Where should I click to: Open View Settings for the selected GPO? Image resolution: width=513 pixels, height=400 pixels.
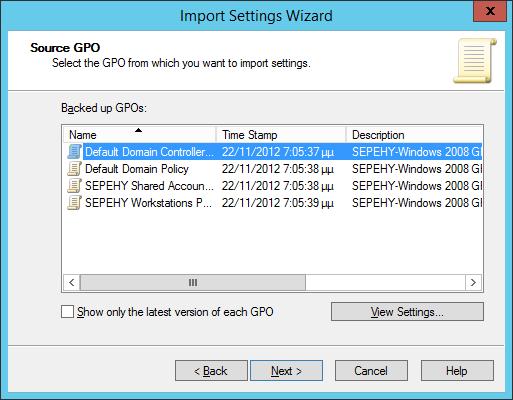pyautogui.click(x=407, y=312)
